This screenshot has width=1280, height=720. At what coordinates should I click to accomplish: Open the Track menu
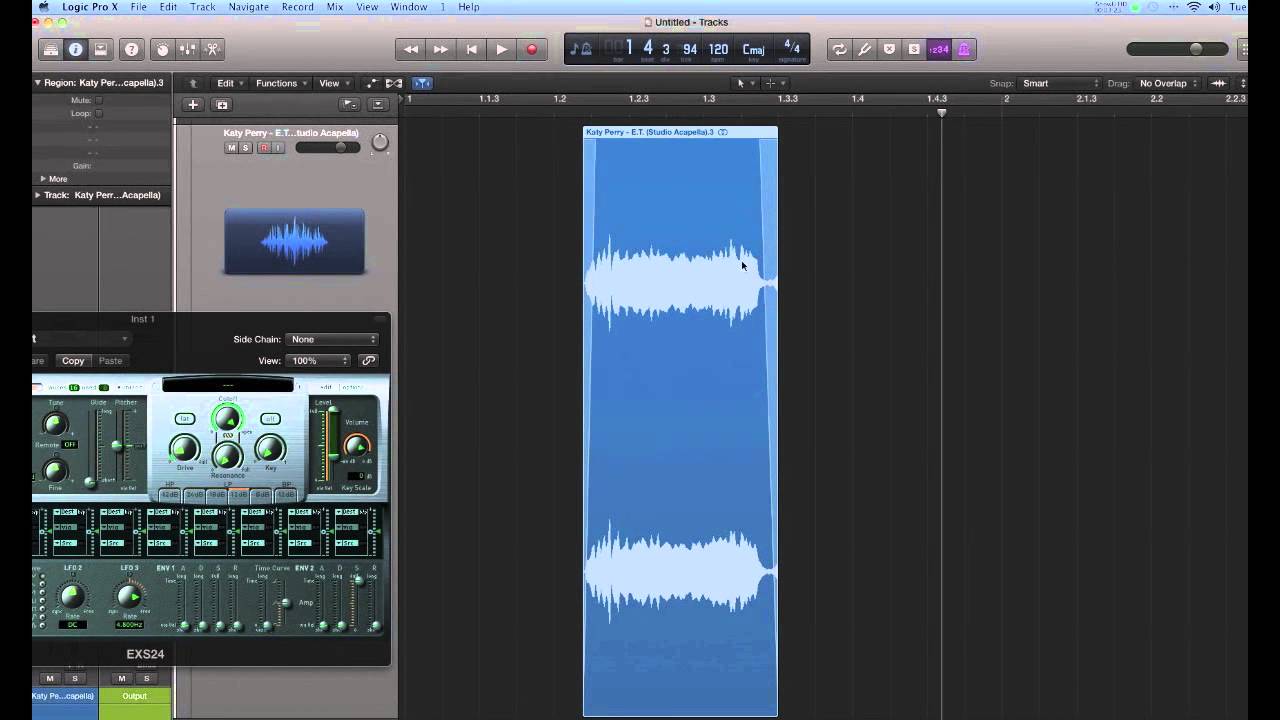point(203,7)
